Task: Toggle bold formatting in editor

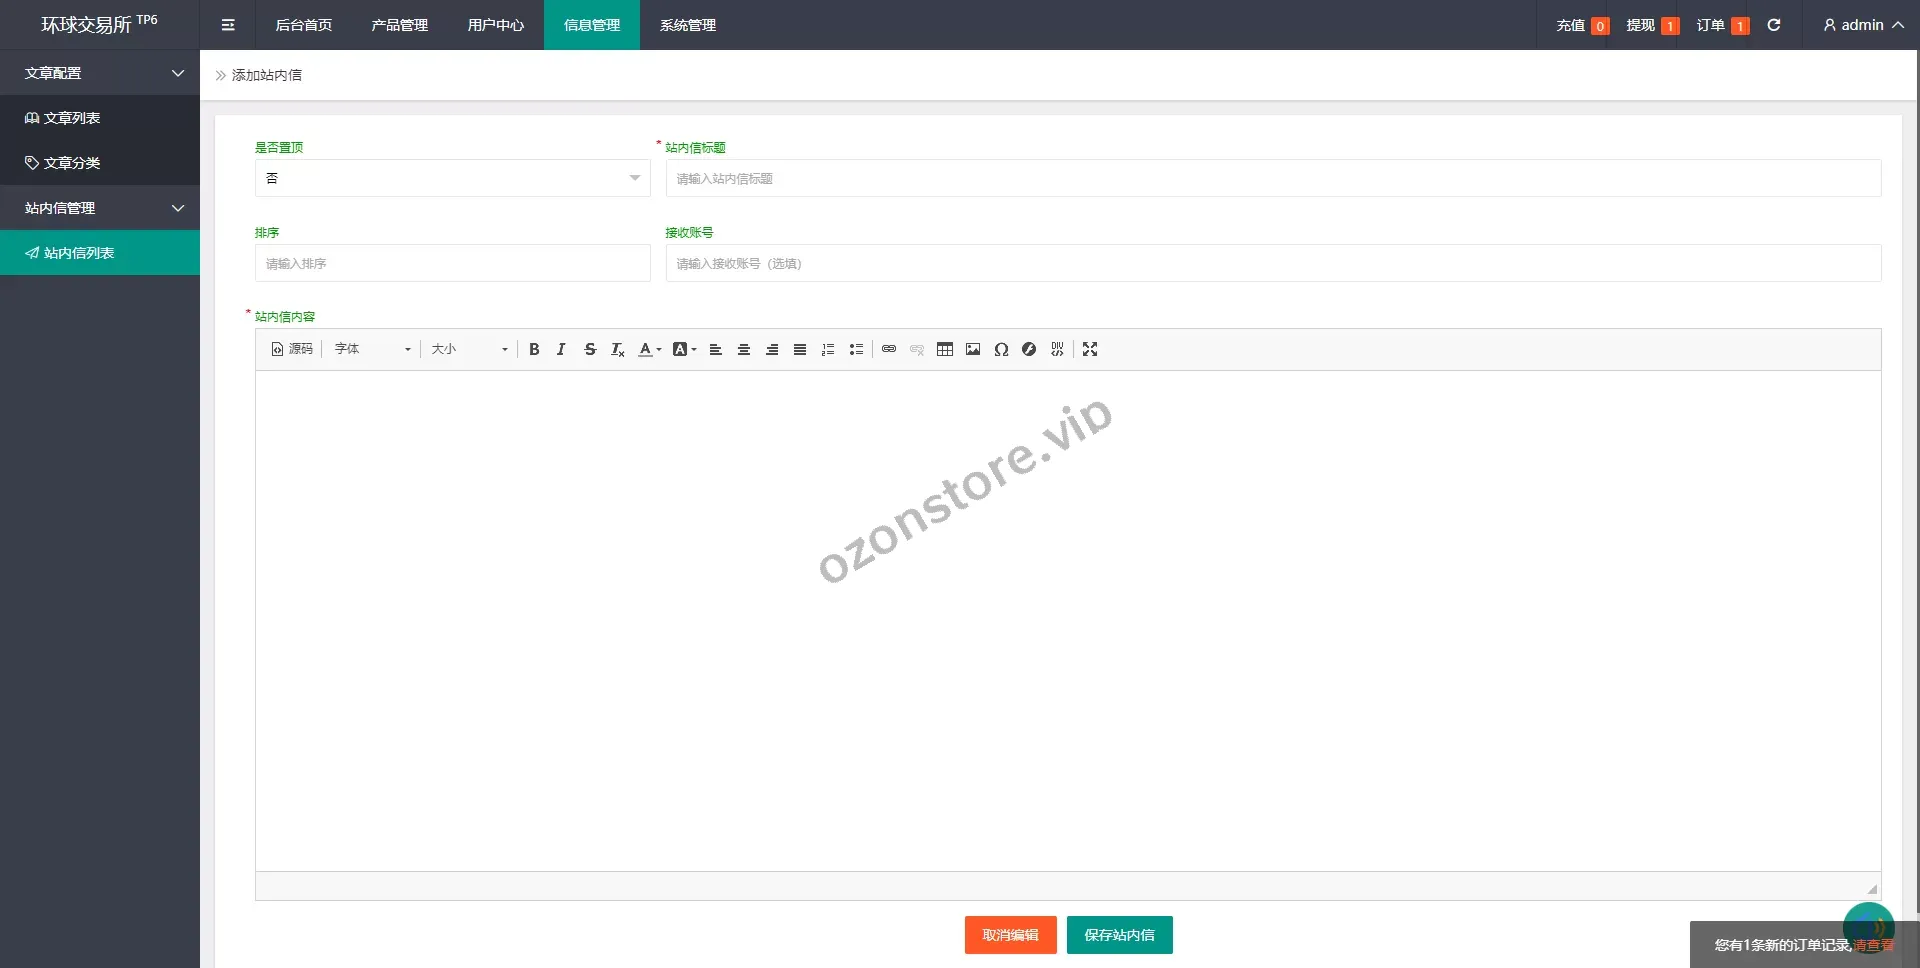Action: click(x=534, y=349)
